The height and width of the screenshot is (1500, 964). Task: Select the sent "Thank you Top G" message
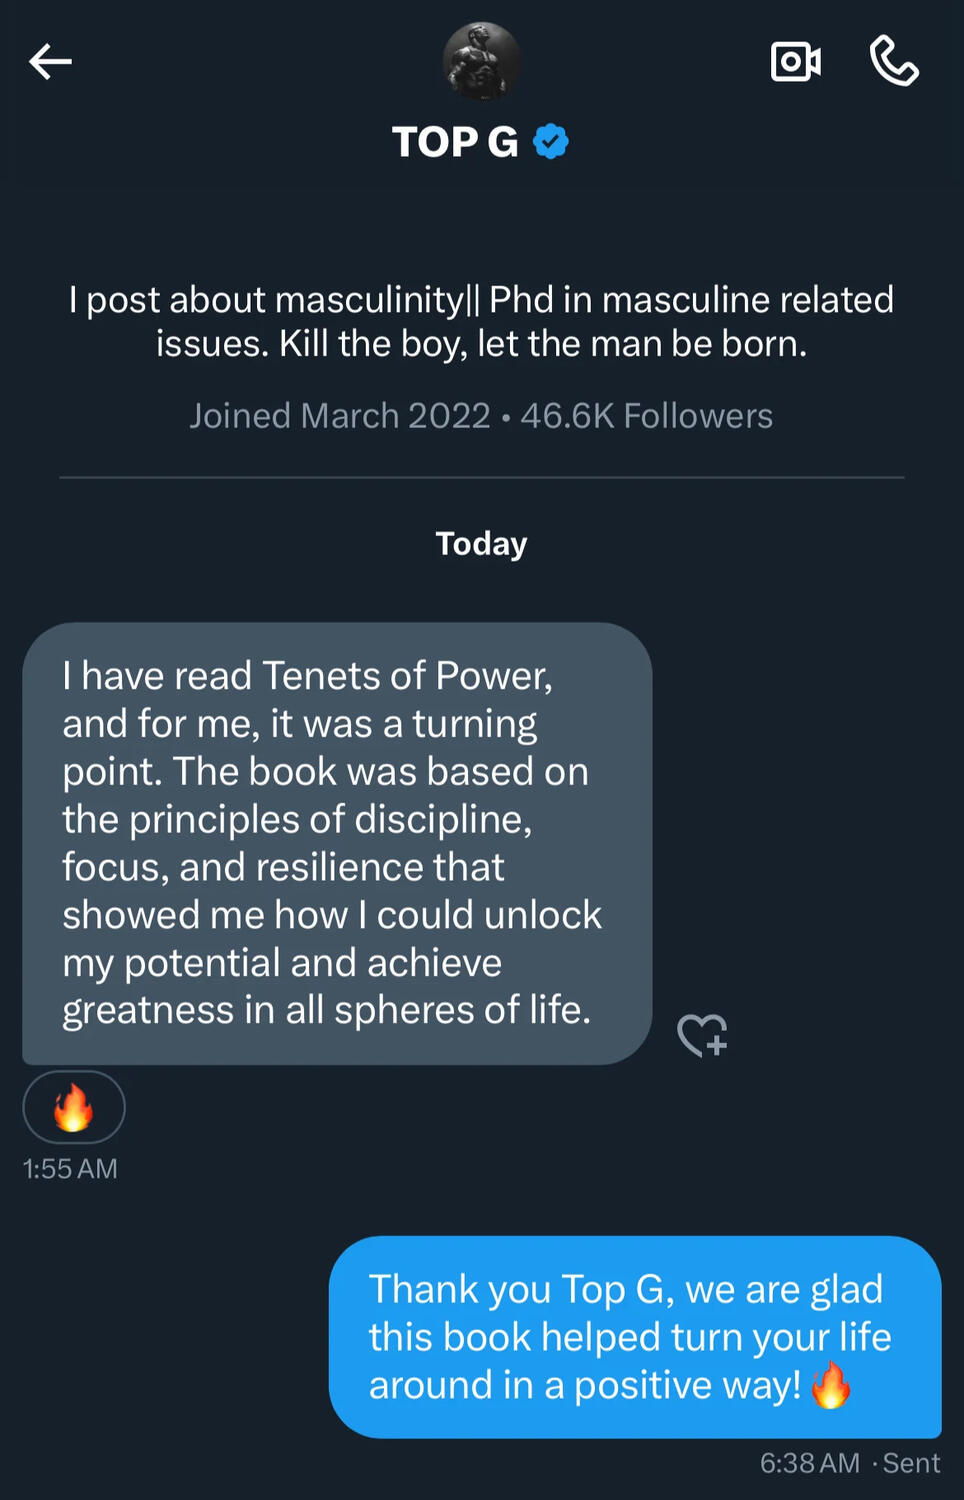coord(635,1336)
